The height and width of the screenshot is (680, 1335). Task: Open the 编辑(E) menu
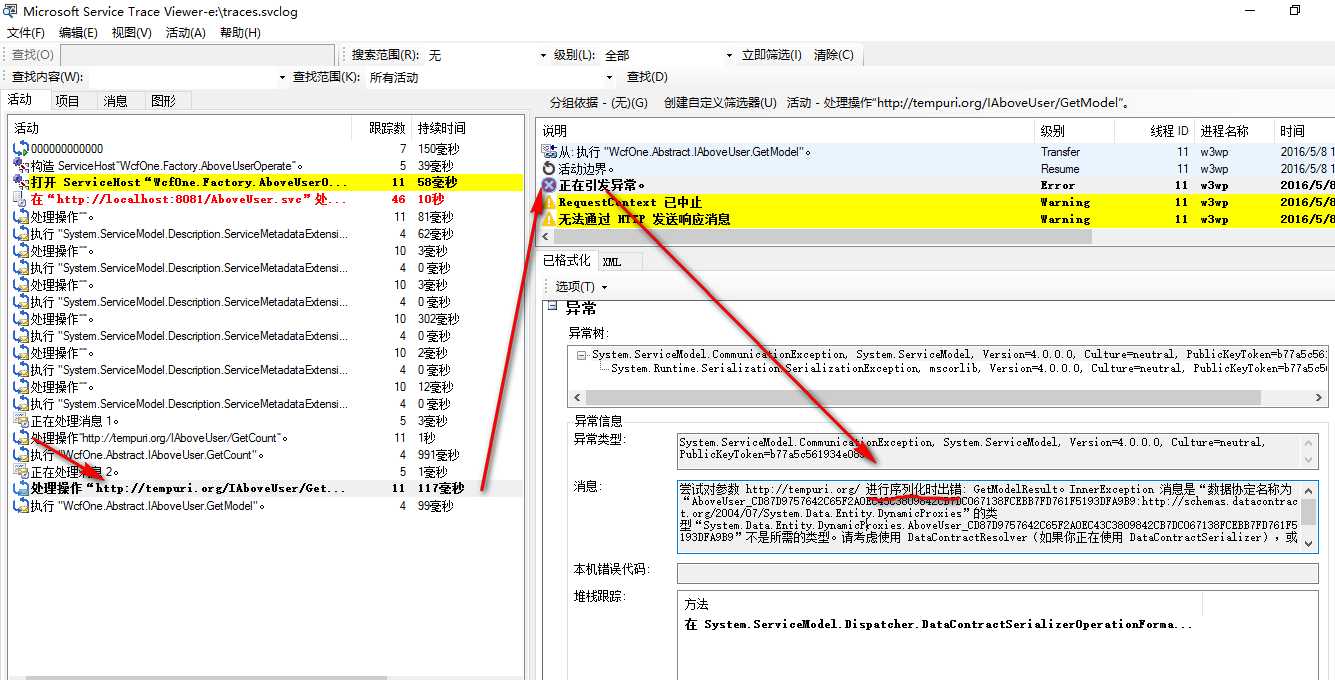79,32
